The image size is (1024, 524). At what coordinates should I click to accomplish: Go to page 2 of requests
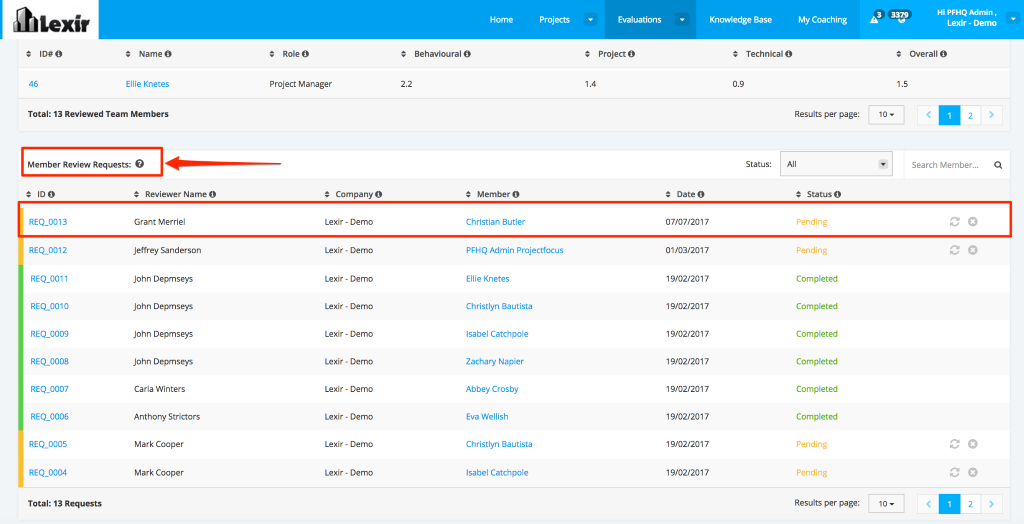970,504
